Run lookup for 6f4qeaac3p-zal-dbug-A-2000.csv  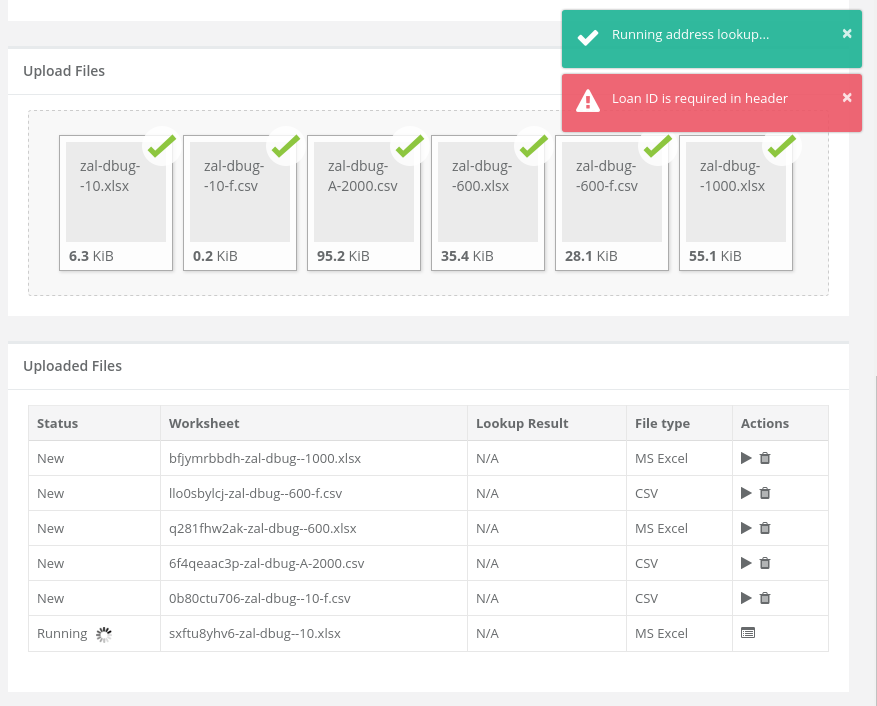click(x=746, y=563)
